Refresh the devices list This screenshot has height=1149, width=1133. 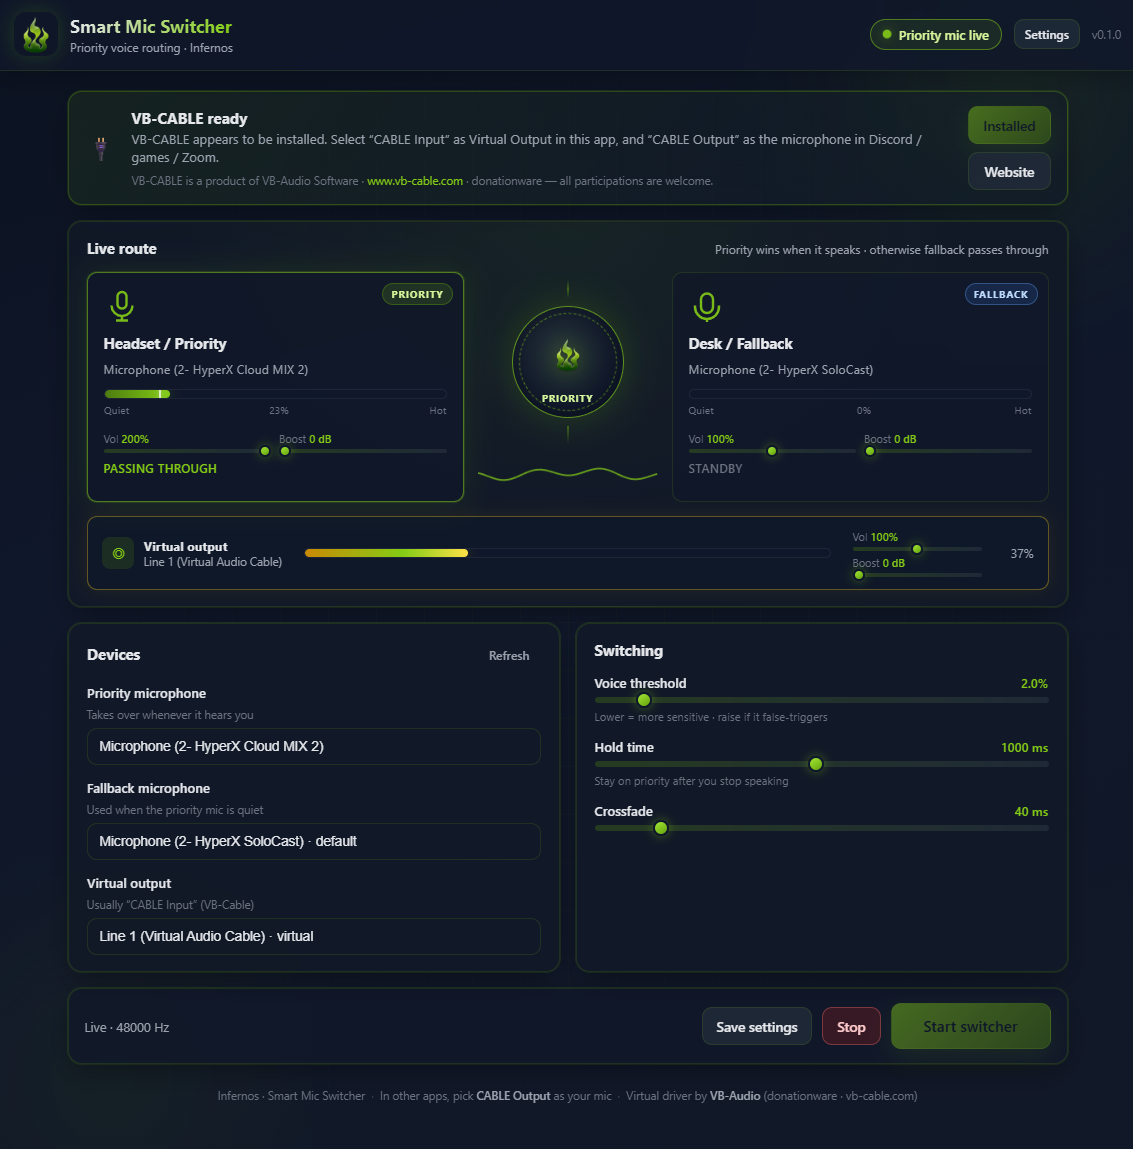tap(509, 656)
